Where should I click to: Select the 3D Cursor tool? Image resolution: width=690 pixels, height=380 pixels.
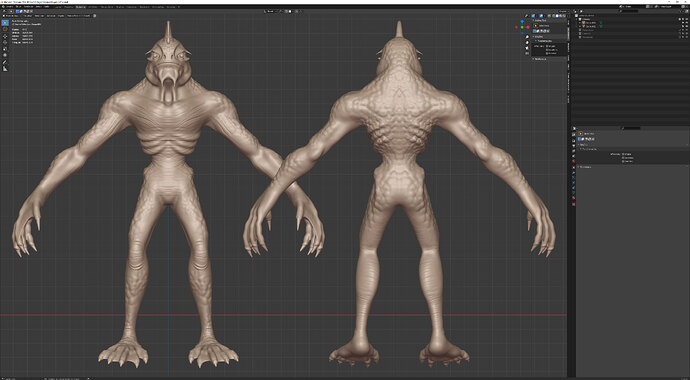5,29
